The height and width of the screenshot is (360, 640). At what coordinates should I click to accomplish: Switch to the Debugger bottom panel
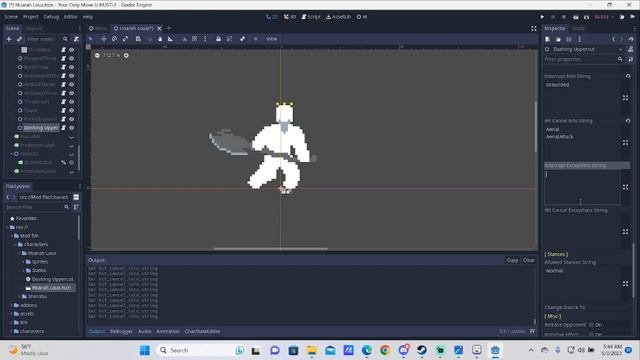[x=121, y=331]
